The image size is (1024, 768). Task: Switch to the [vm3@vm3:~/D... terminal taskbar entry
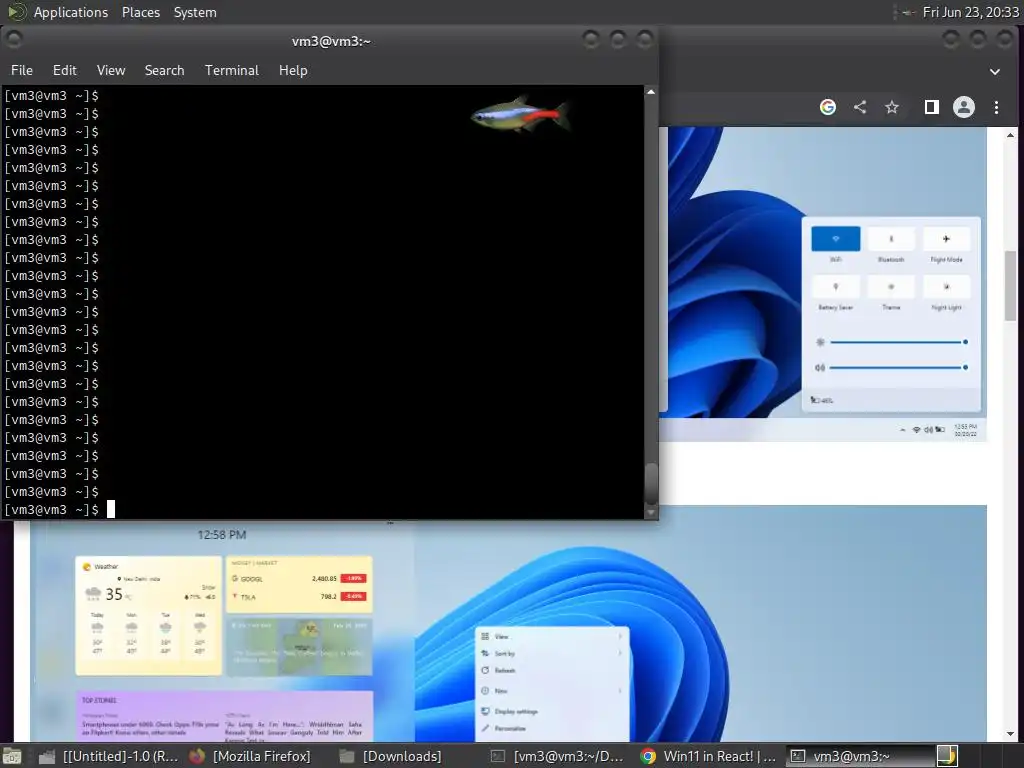pyautogui.click(x=557, y=756)
